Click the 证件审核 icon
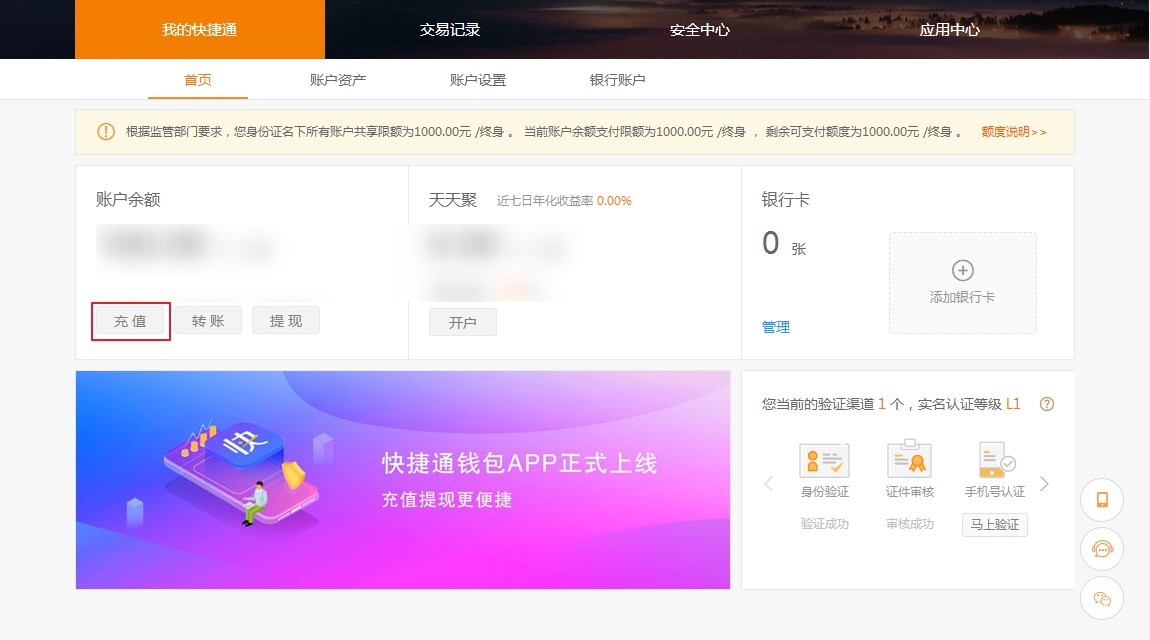 tap(909, 459)
